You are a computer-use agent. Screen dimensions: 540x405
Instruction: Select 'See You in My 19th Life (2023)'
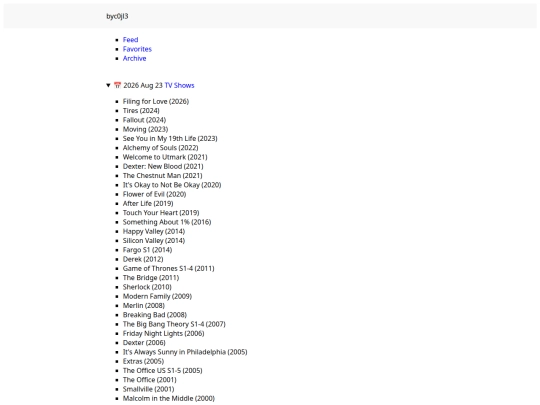tap(170, 138)
